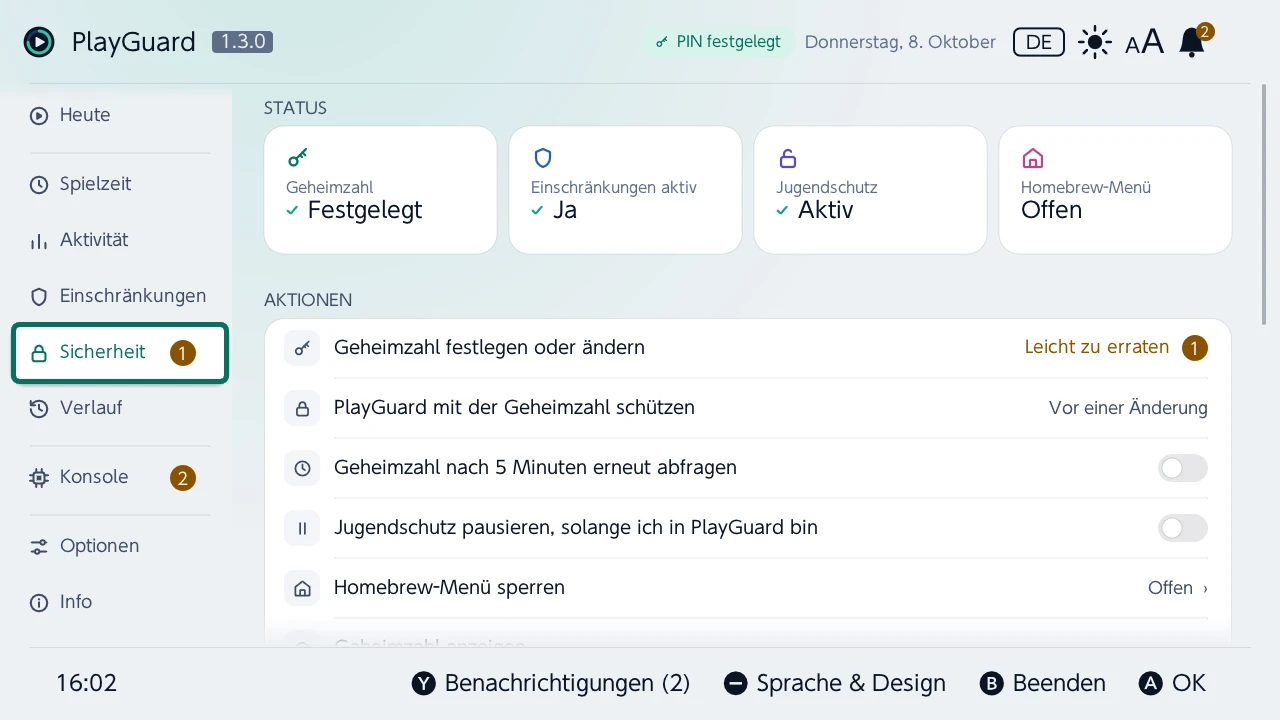The image size is (1280, 720).
Task: Change text size with the AA icon
Action: pos(1144,42)
